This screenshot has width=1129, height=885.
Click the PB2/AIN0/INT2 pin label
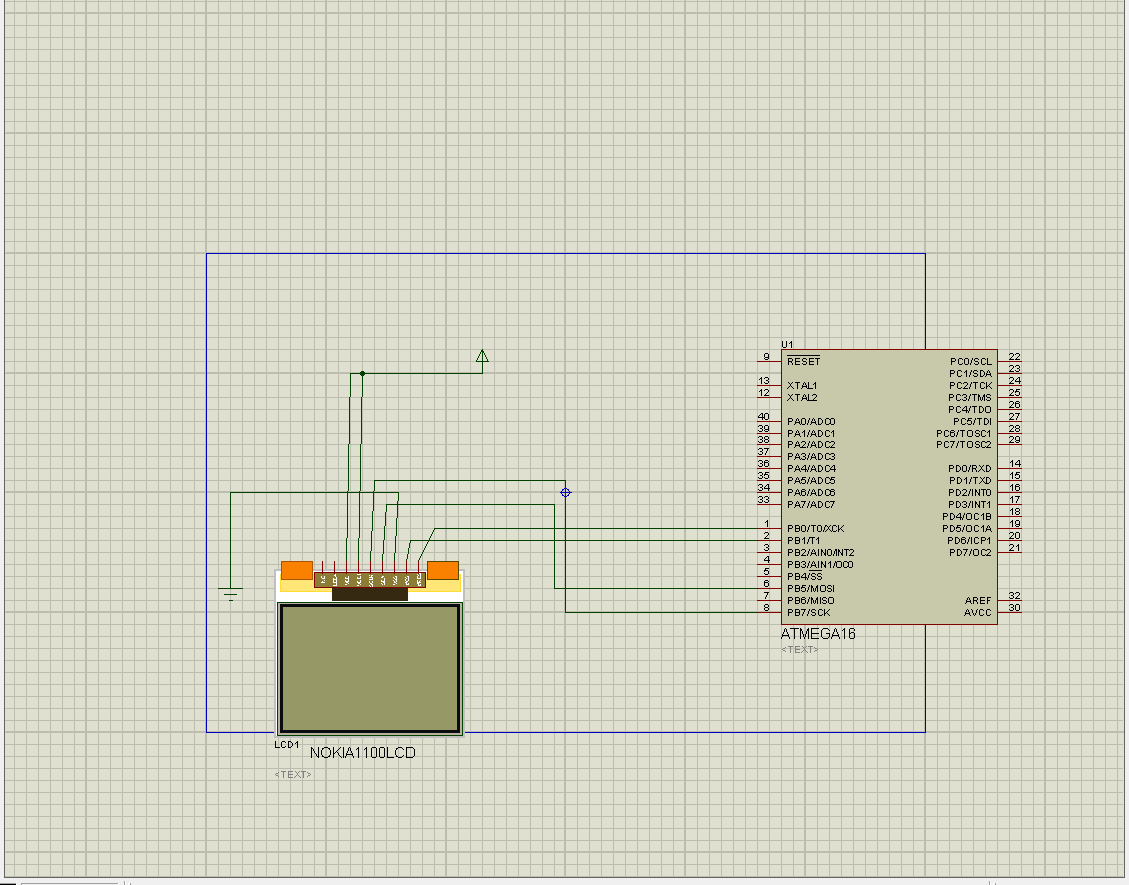coord(821,552)
